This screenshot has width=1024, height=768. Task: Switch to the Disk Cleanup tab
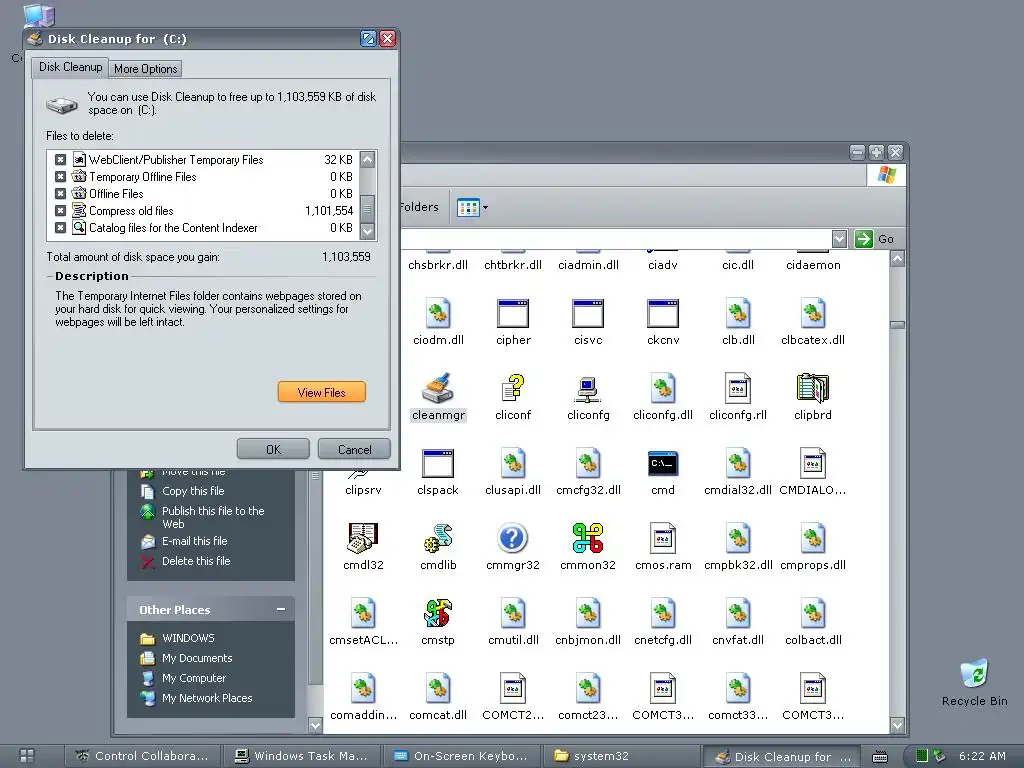71,67
